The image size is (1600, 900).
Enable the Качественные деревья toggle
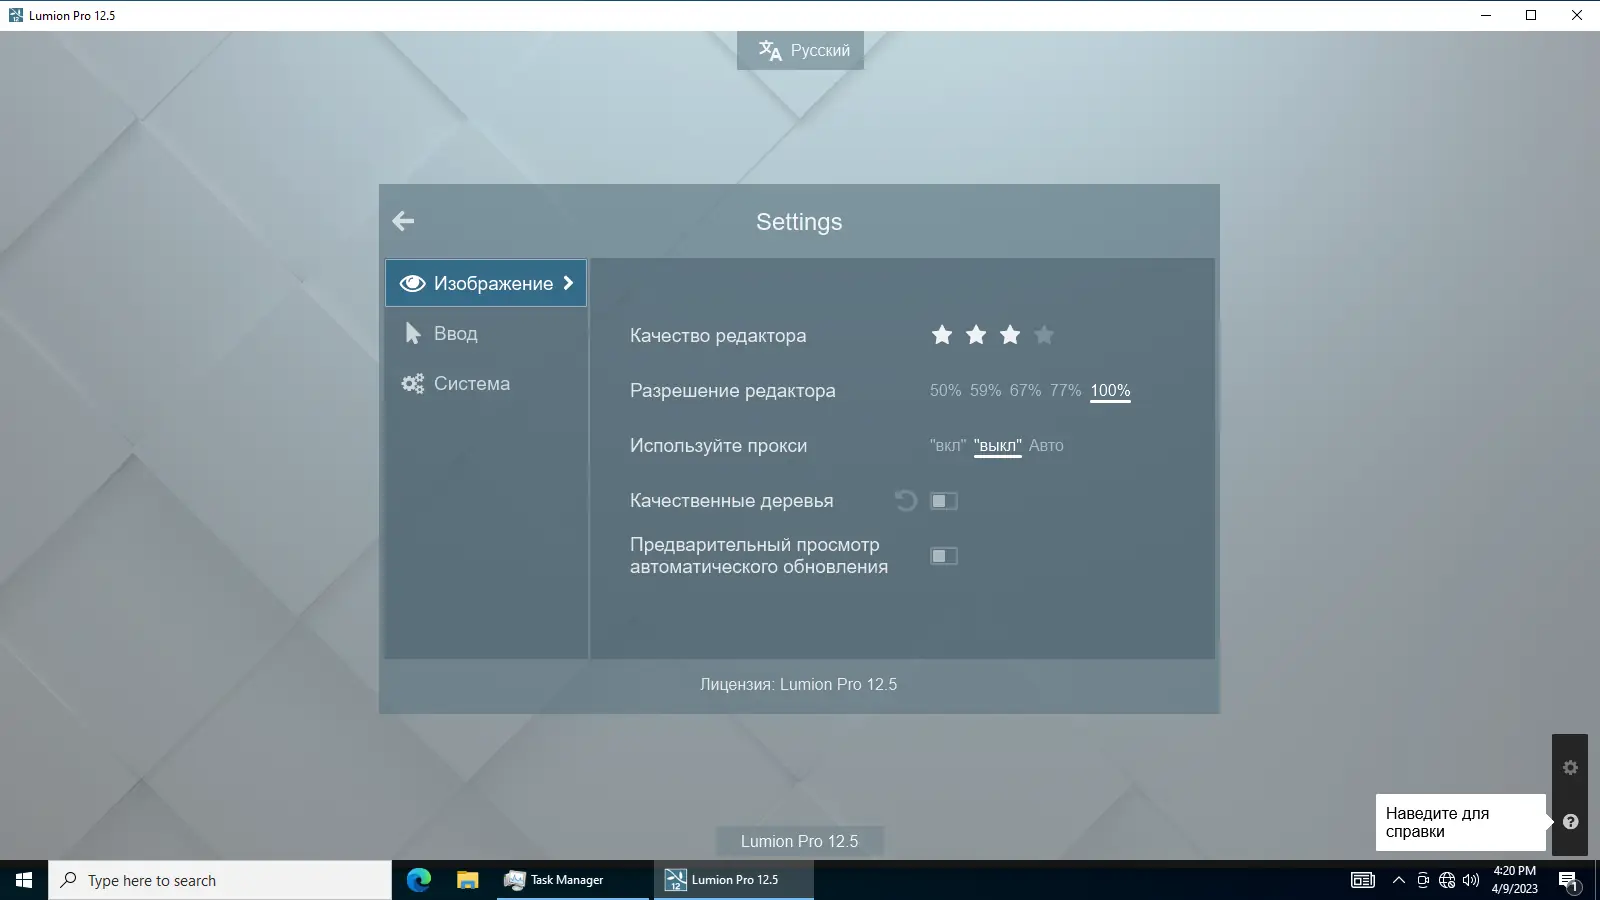point(944,500)
